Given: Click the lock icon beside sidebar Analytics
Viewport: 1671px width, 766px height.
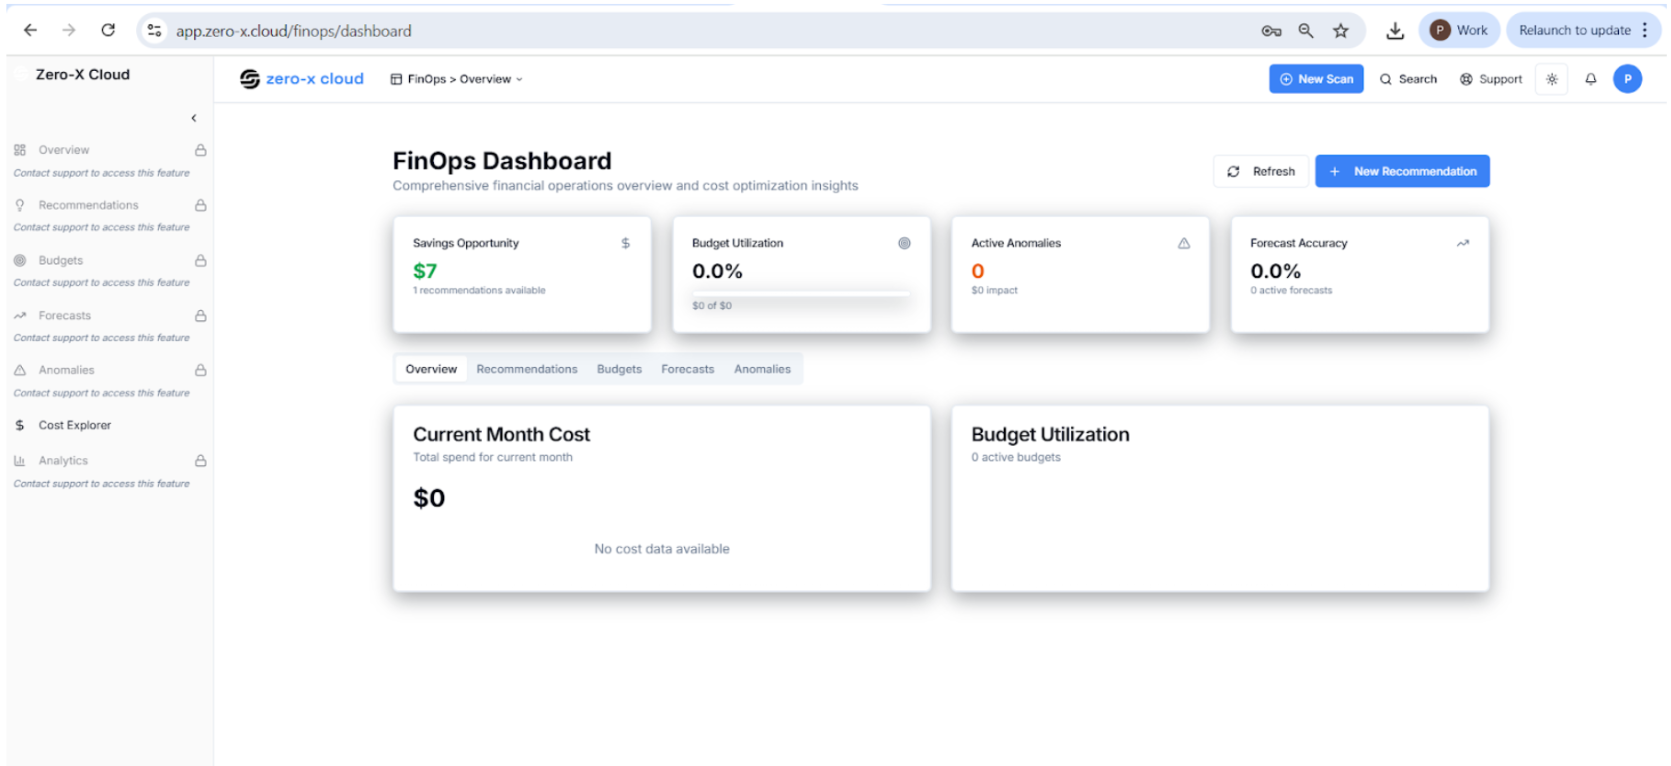Looking at the screenshot, I should point(201,461).
